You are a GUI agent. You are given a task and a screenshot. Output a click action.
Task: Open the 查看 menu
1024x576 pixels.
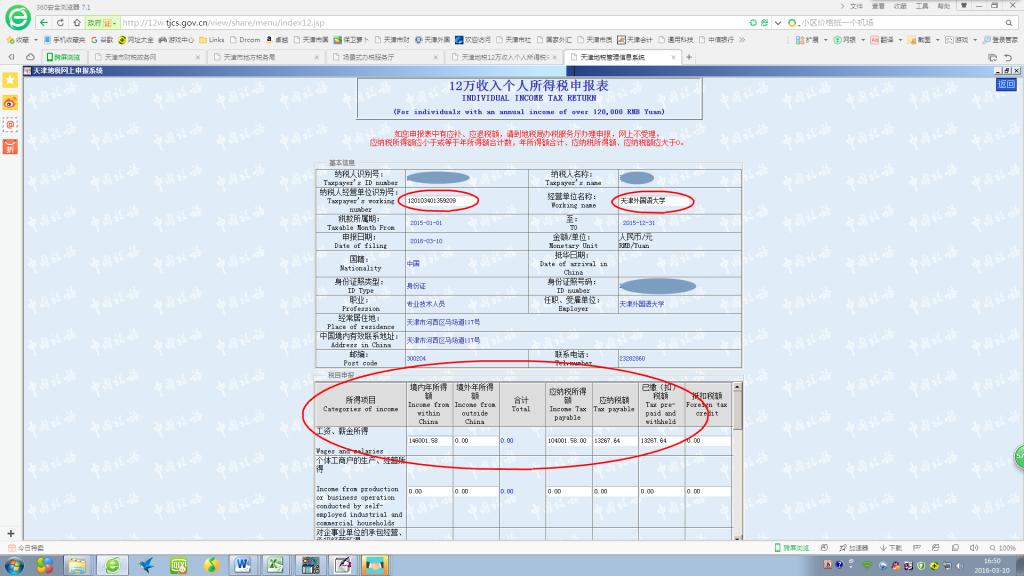coord(878,6)
